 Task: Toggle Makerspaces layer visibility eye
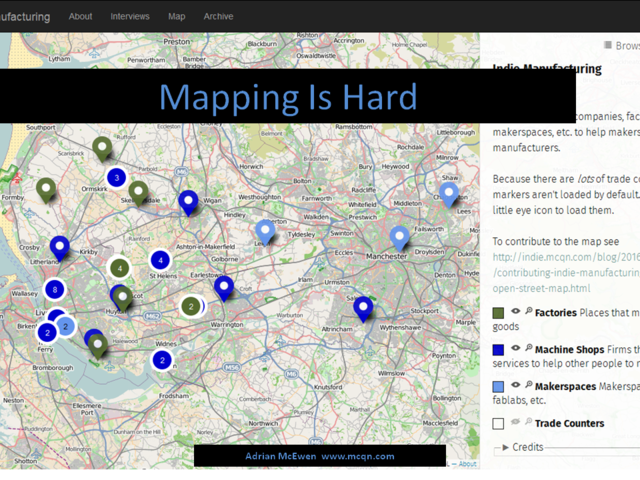pyautogui.click(x=516, y=384)
